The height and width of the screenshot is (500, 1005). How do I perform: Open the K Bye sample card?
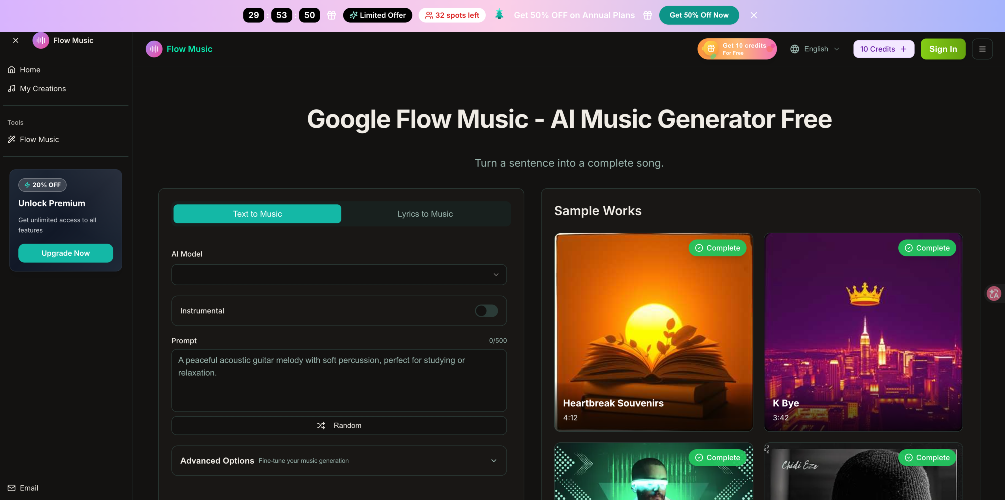863,331
